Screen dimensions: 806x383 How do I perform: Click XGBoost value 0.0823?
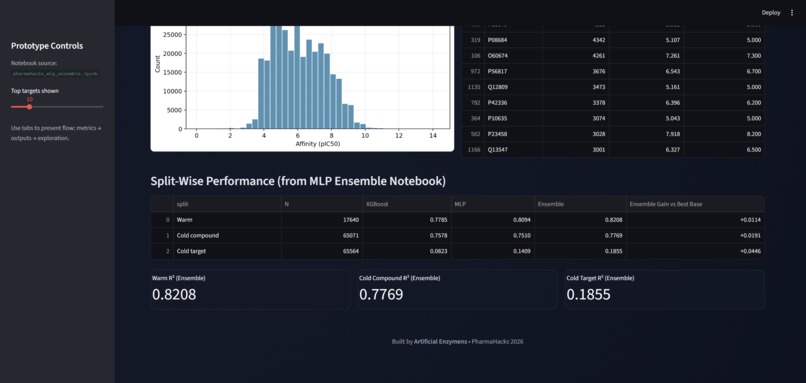point(407,251)
